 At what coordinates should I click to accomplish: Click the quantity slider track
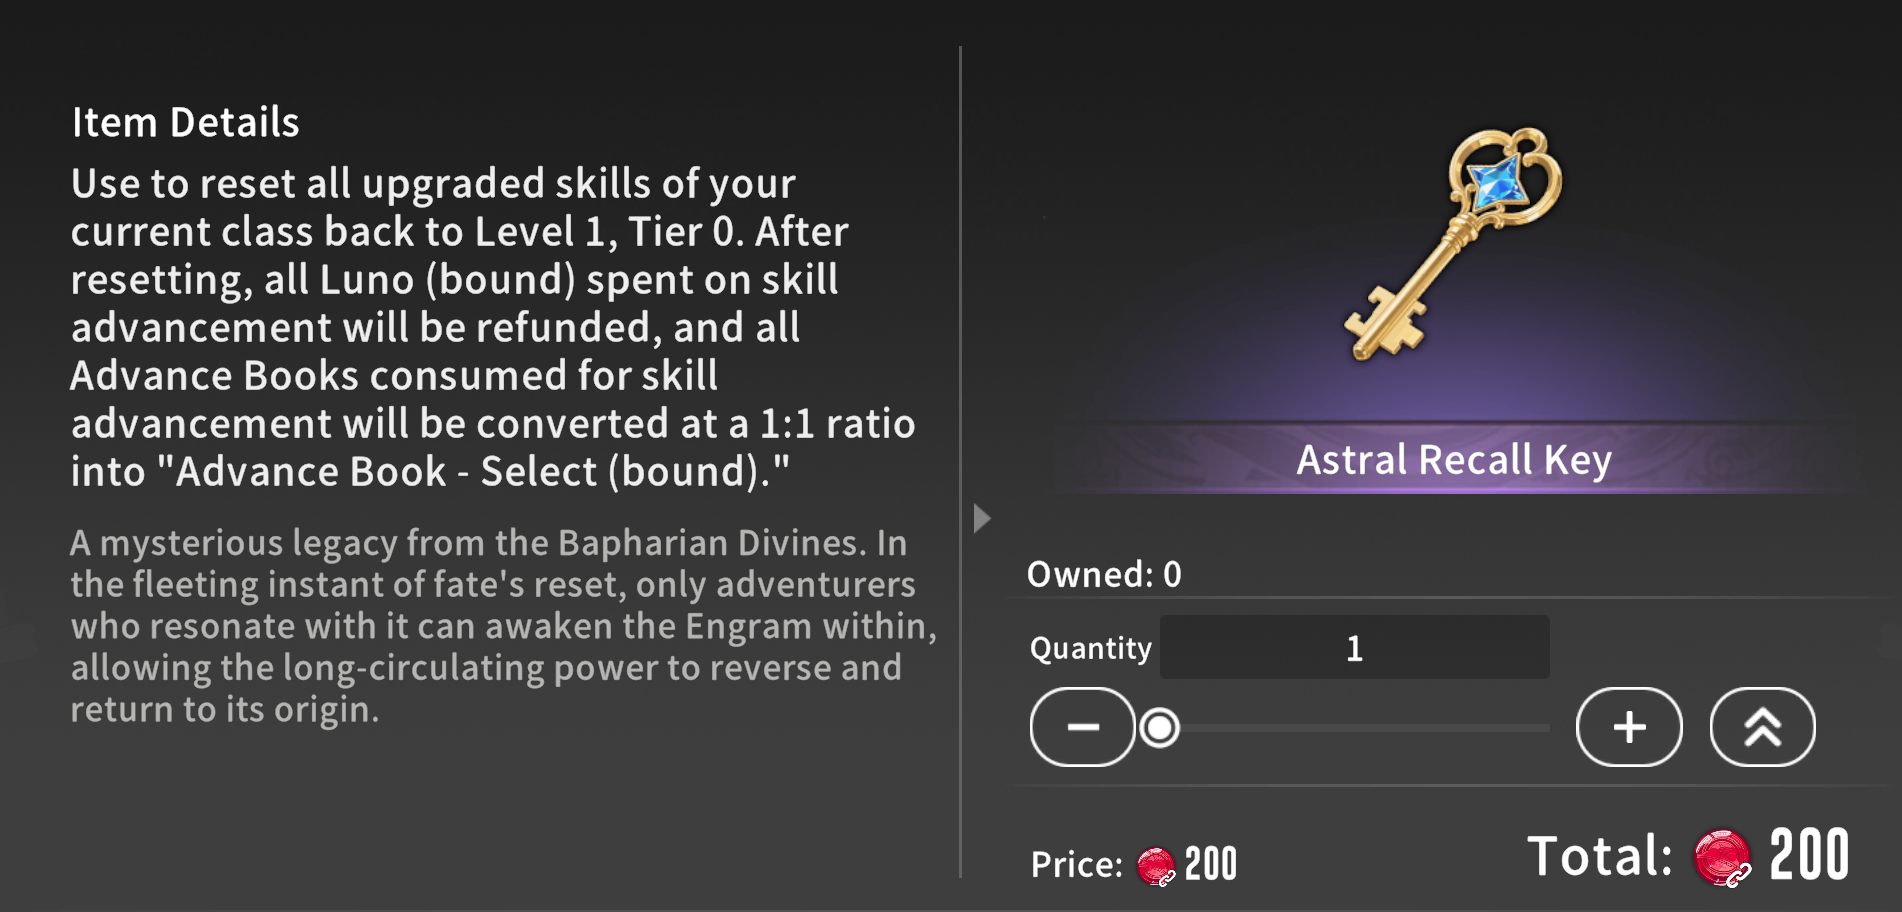click(x=1355, y=728)
